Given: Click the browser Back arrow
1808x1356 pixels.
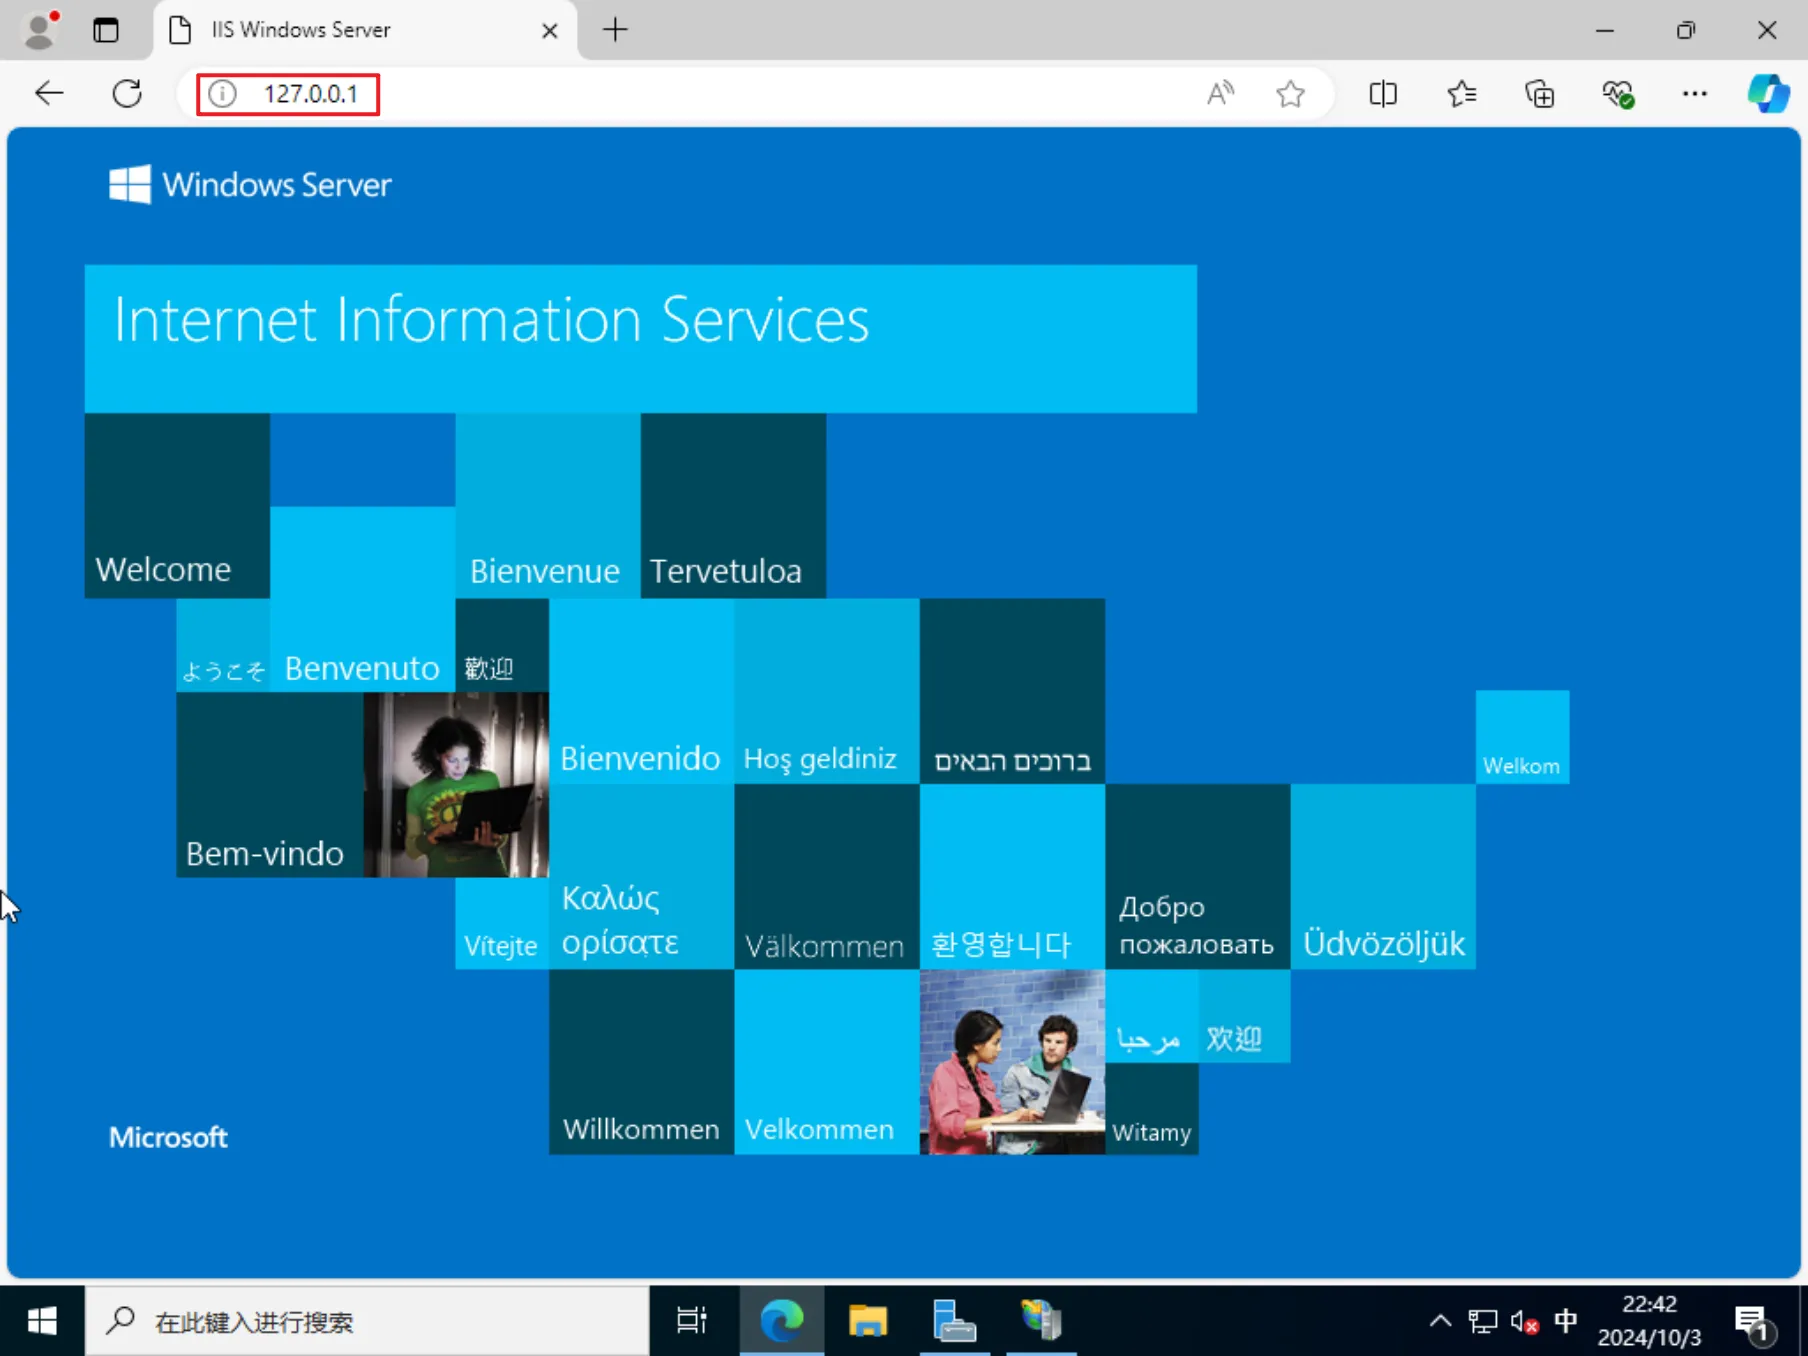Looking at the screenshot, I should [49, 94].
